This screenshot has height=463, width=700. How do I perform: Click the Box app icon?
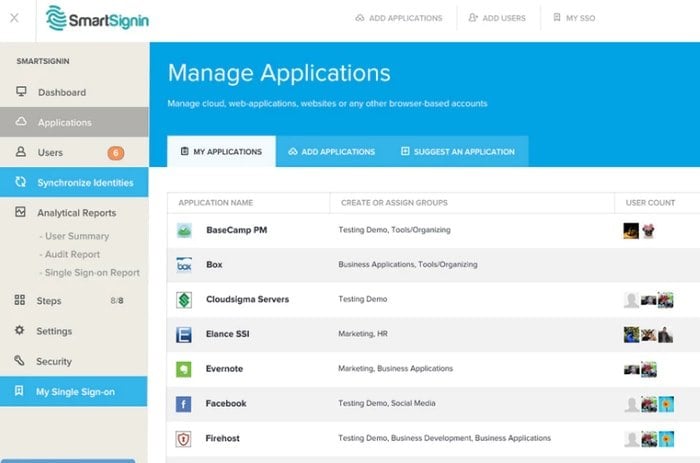(184, 265)
